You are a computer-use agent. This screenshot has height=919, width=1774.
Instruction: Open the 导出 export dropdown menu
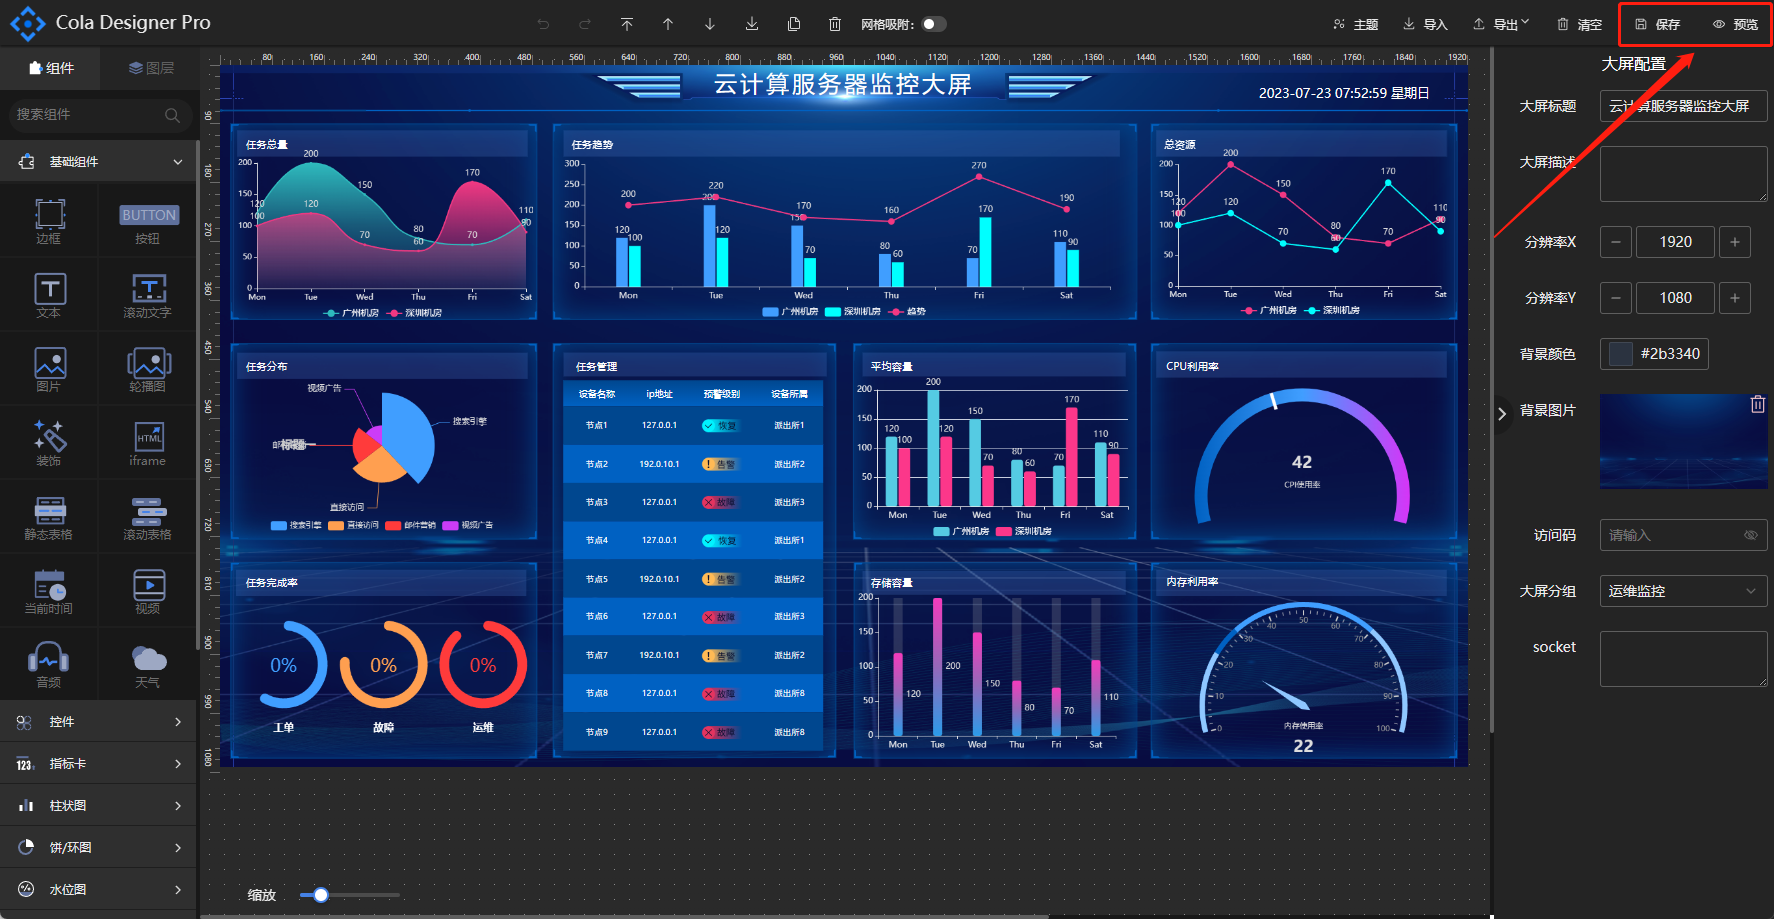(x=1502, y=24)
